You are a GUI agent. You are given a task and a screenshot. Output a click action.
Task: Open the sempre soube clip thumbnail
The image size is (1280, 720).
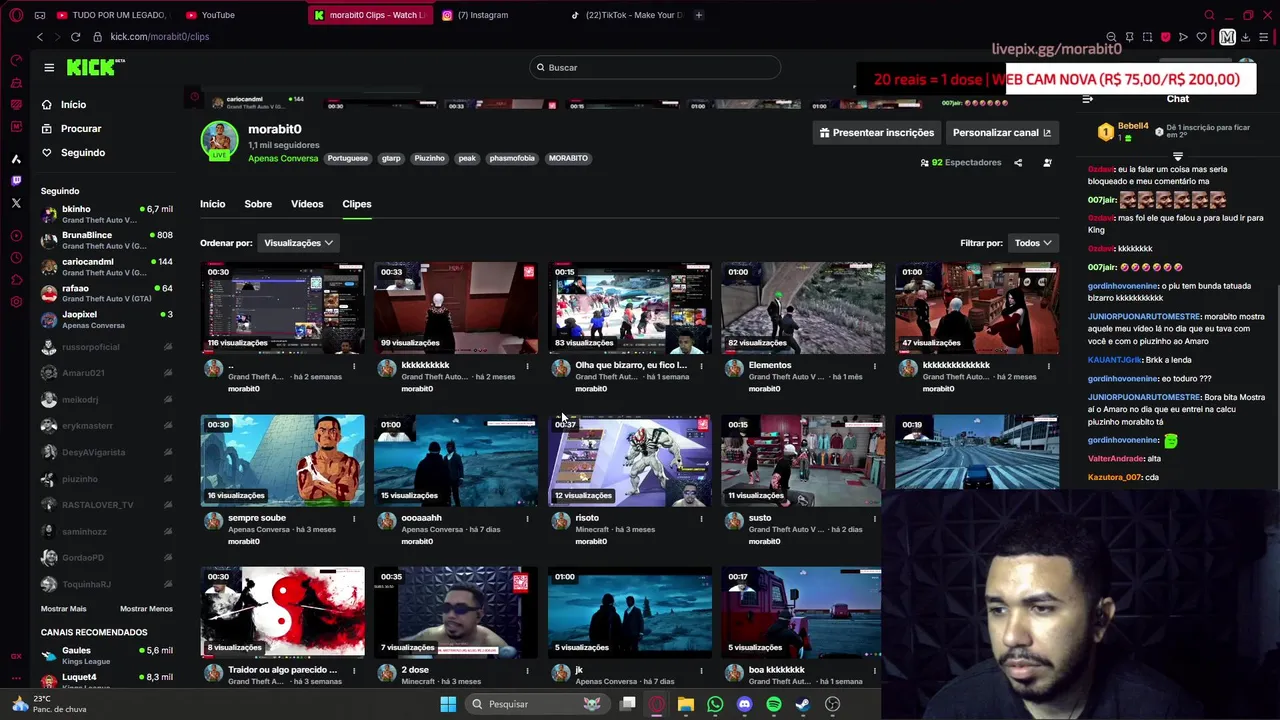[282, 461]
